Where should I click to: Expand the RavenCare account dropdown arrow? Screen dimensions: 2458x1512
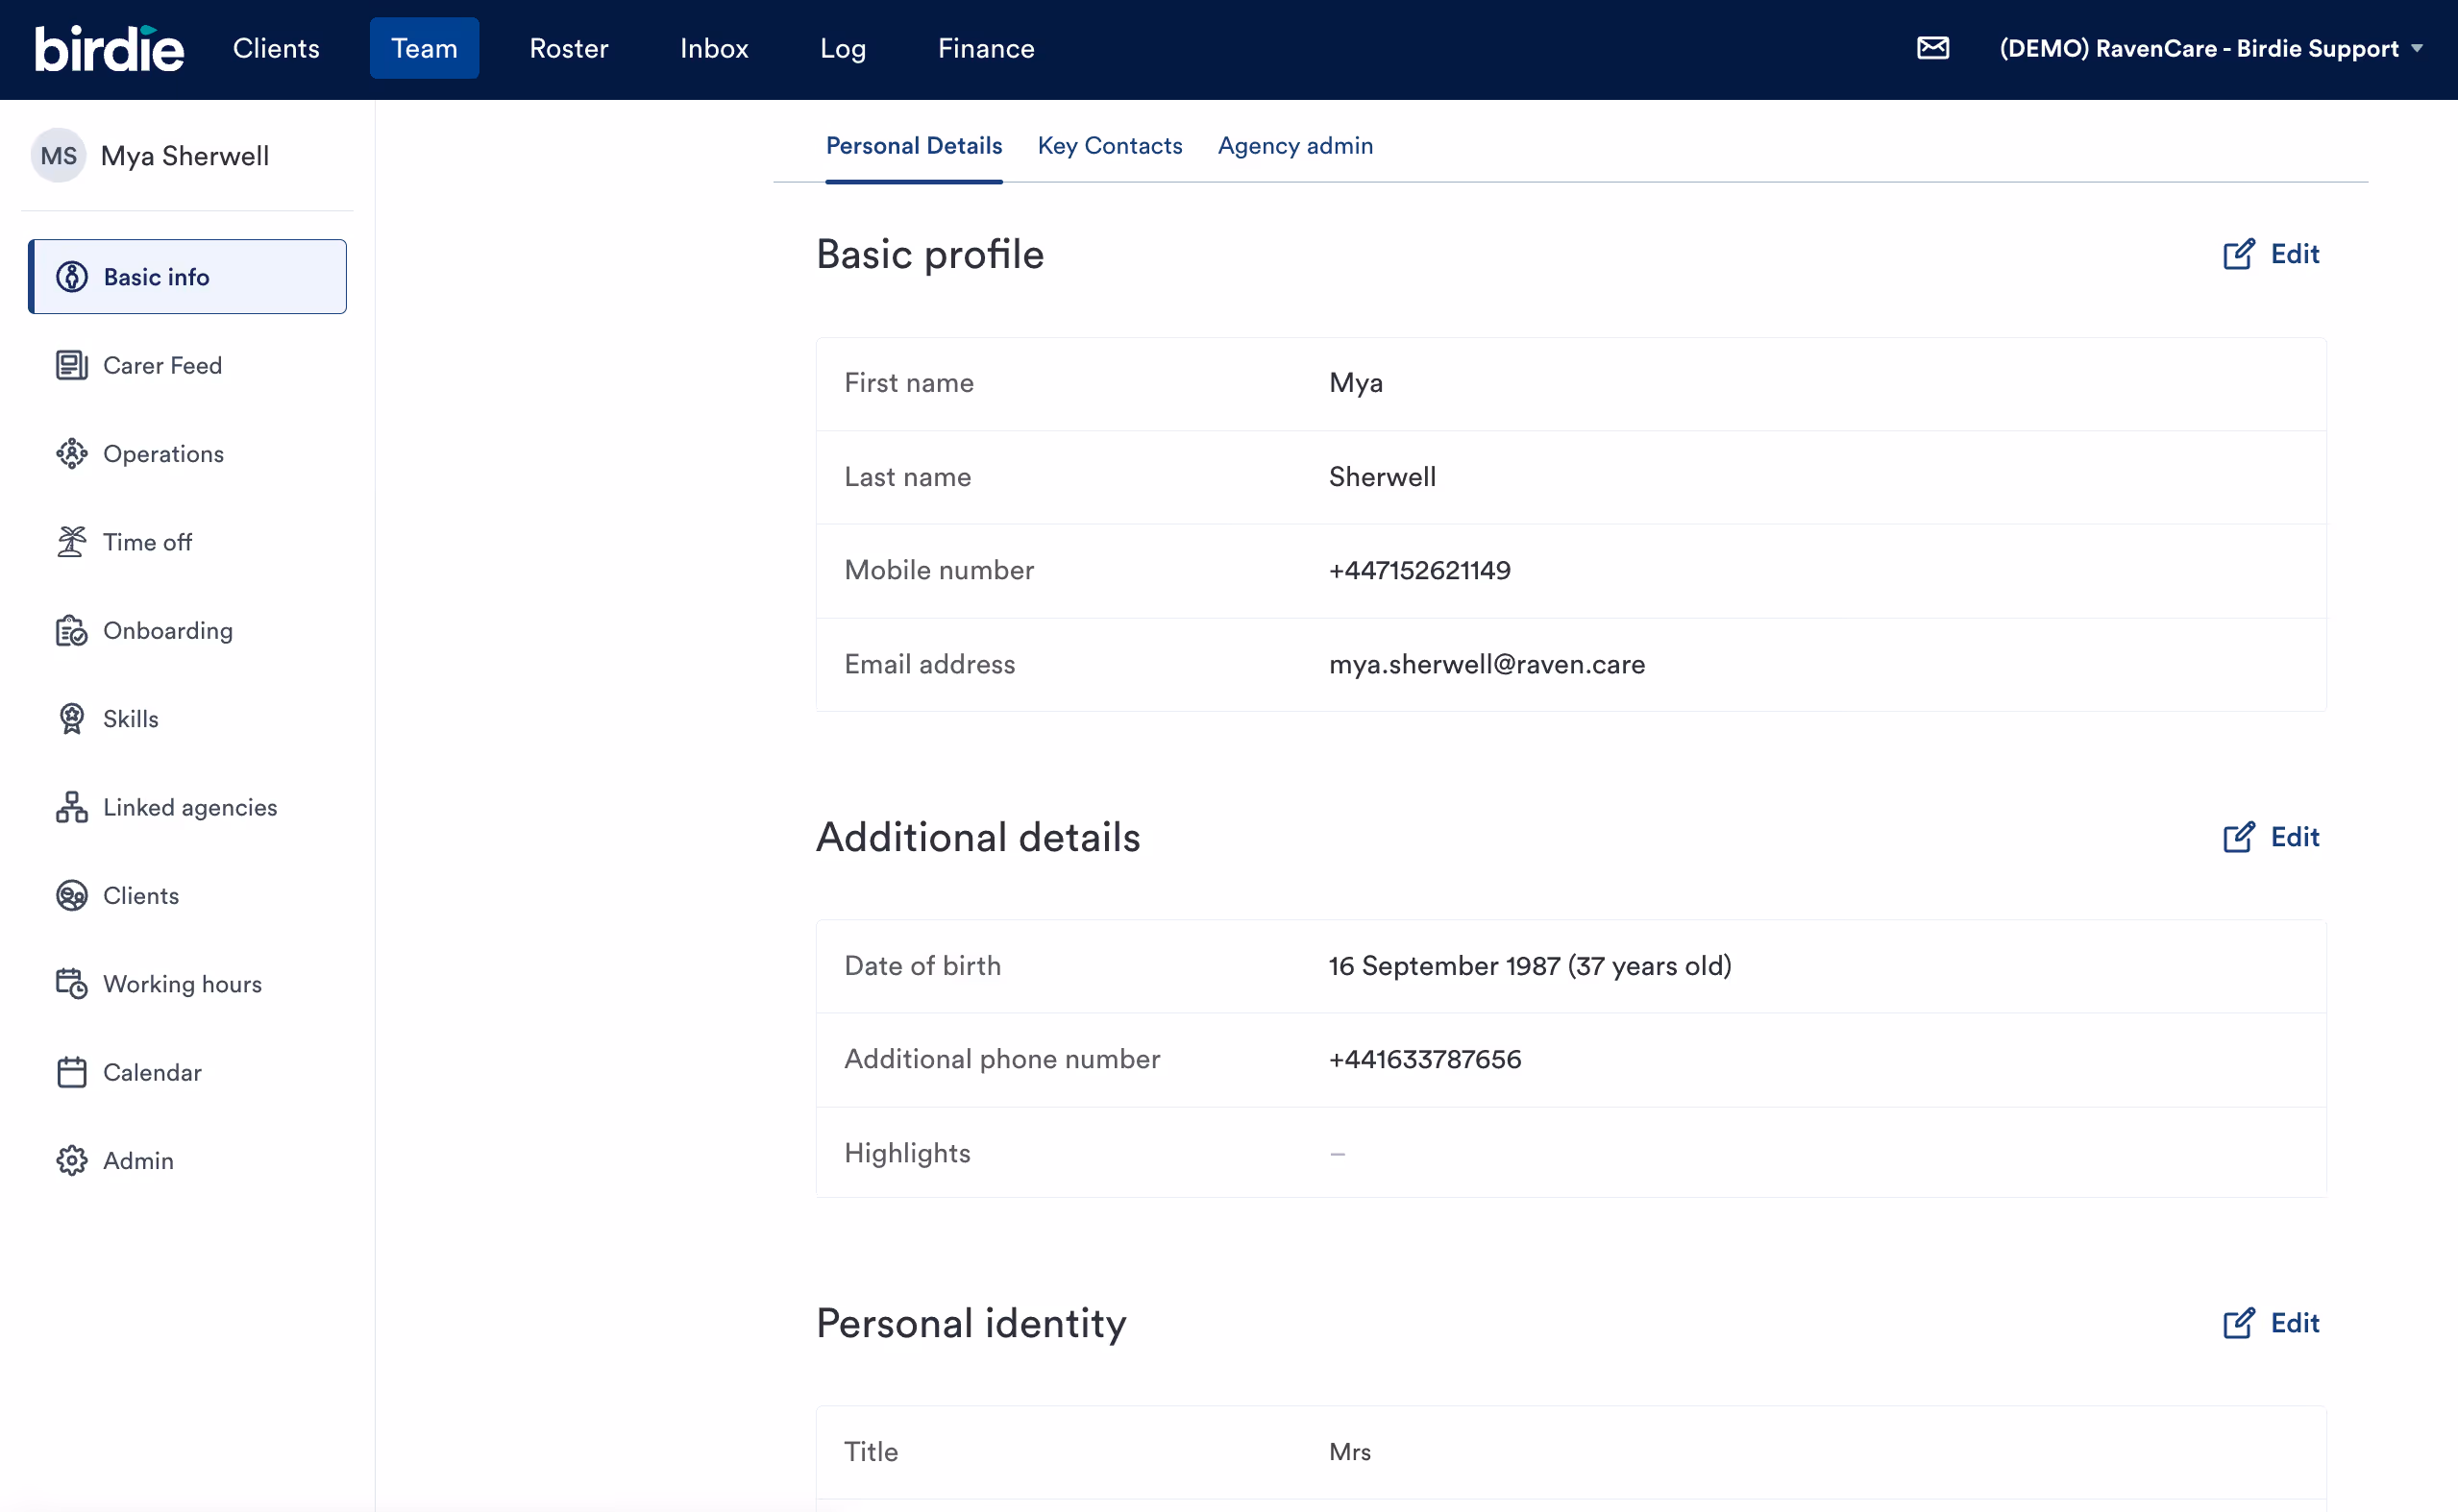(x=2417, y=48)
